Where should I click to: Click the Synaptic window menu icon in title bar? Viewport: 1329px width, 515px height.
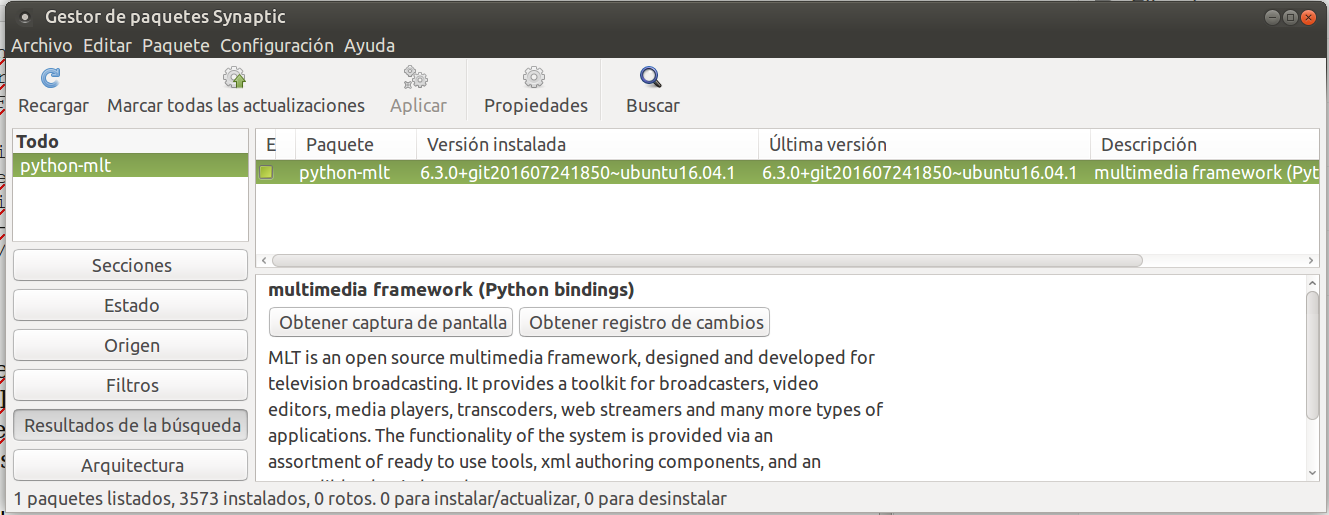coord(24,16)
